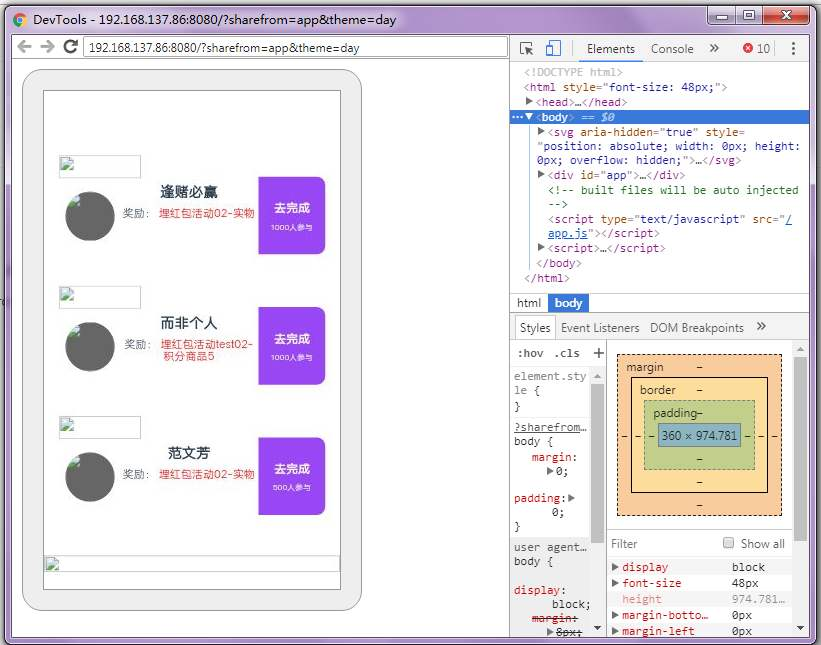Click the ellipsis next to body node
Screen dimensions: 821x645
point(517,117)
